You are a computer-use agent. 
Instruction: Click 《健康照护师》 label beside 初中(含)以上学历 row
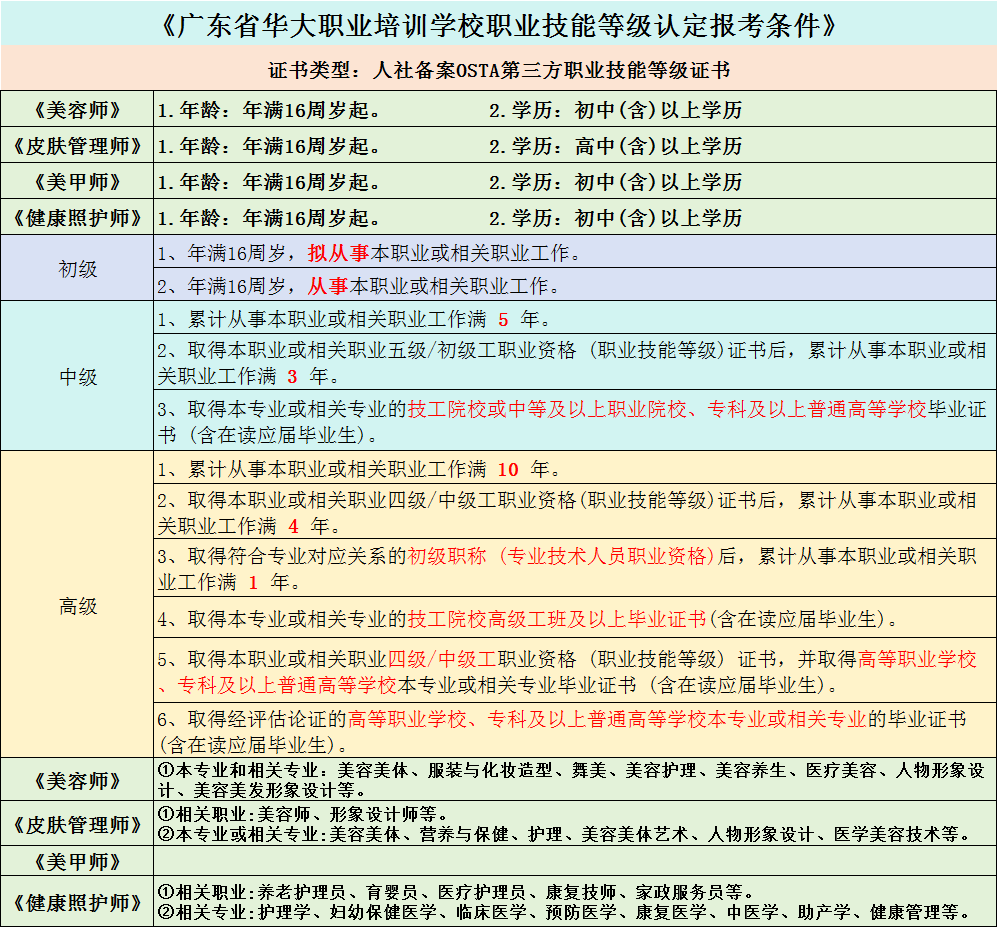click(77, 217)
